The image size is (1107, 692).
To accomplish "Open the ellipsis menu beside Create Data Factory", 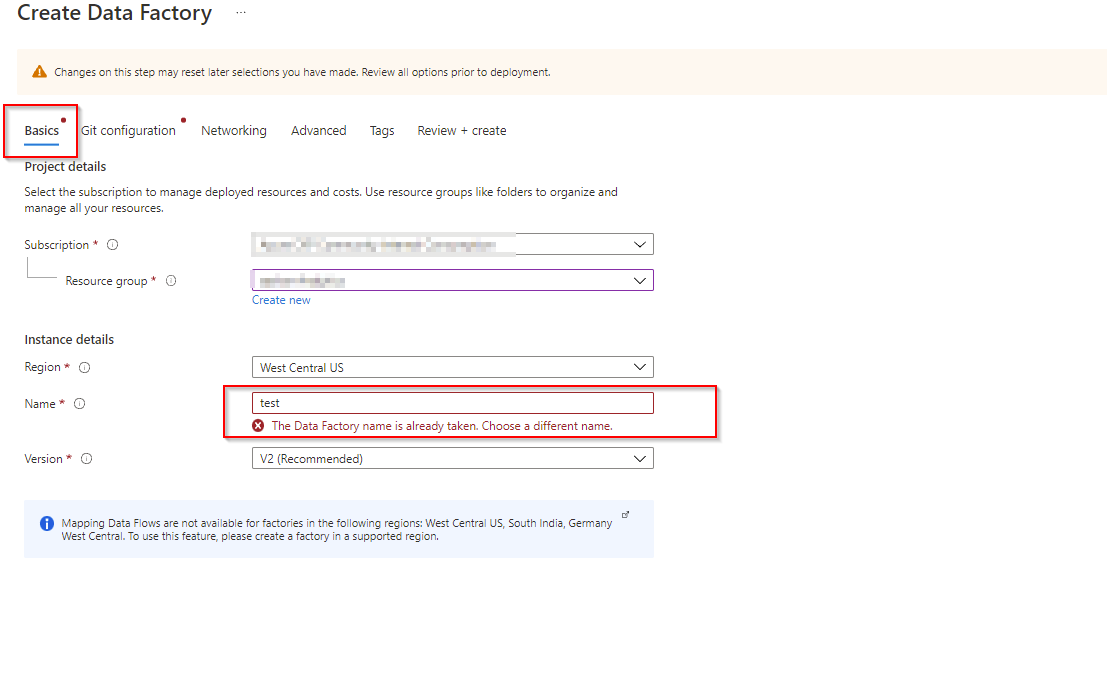I will click(241, 13).
